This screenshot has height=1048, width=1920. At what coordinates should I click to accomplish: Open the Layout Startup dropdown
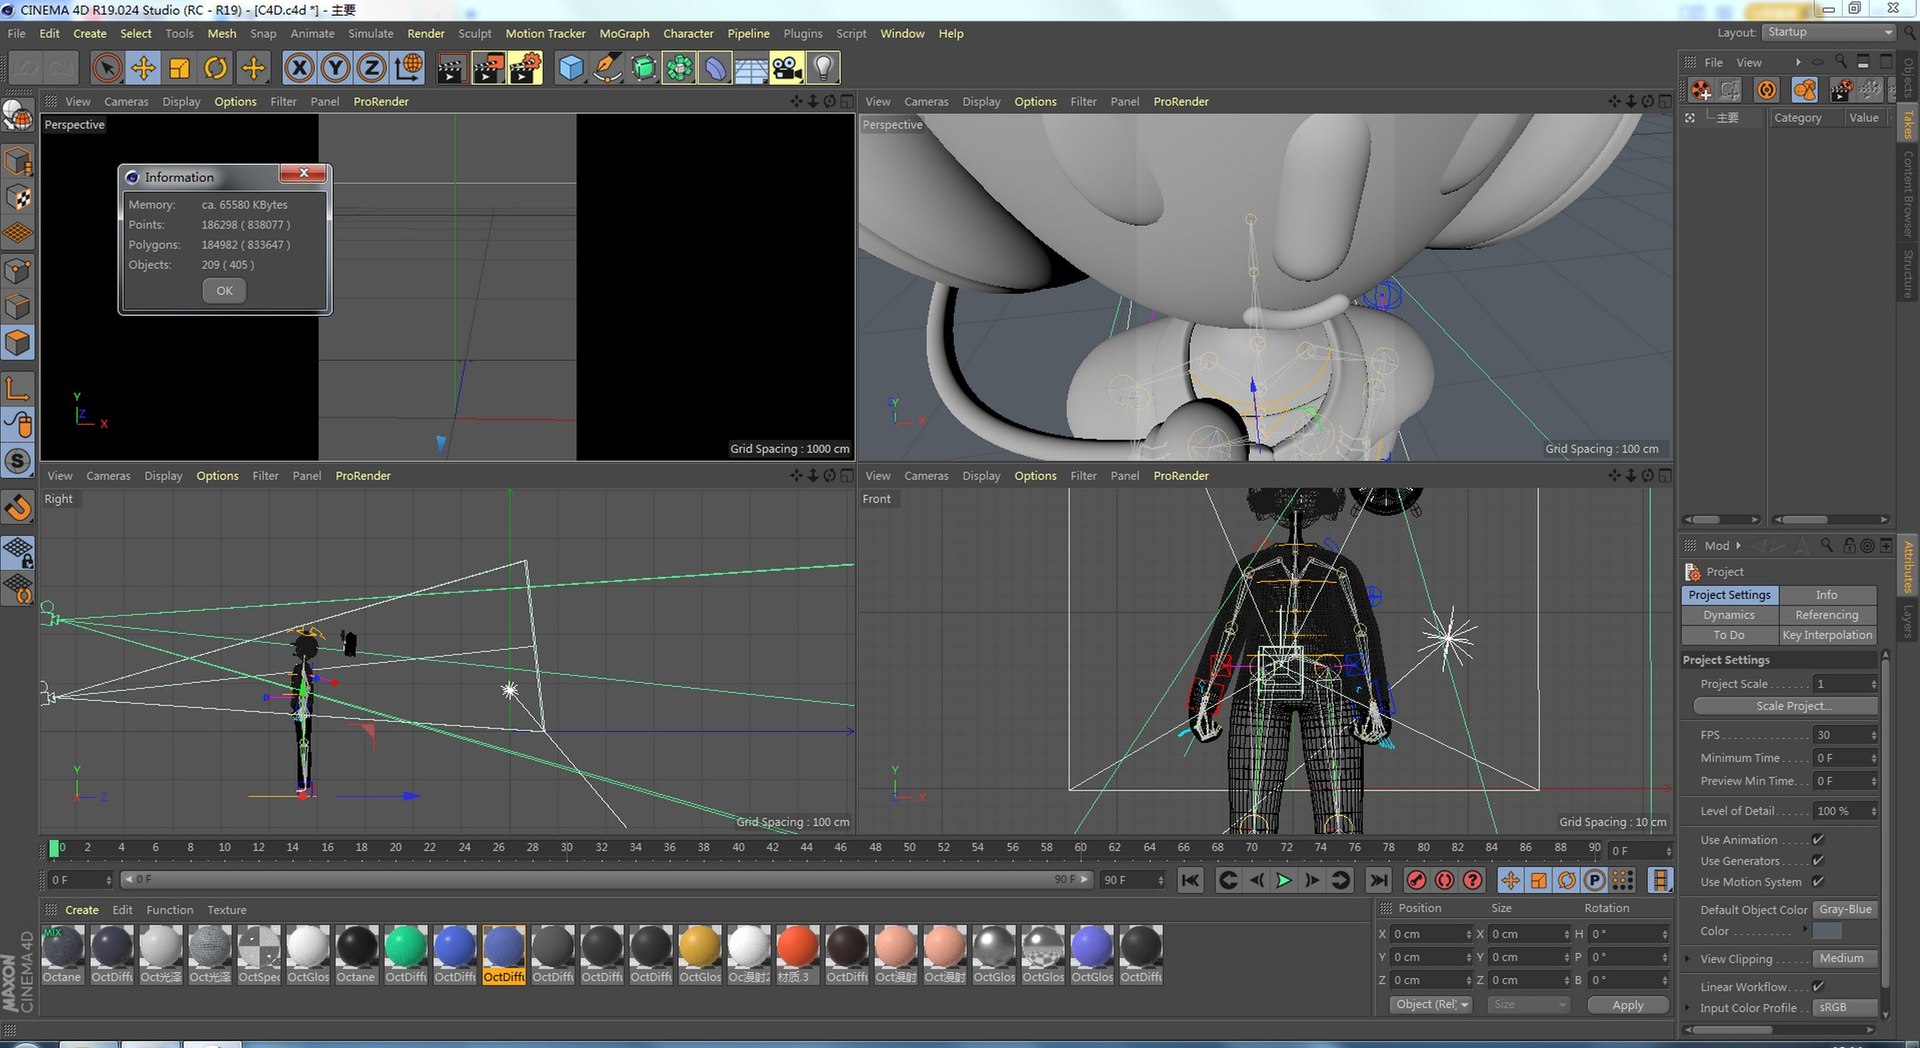tap(1828, 32)
